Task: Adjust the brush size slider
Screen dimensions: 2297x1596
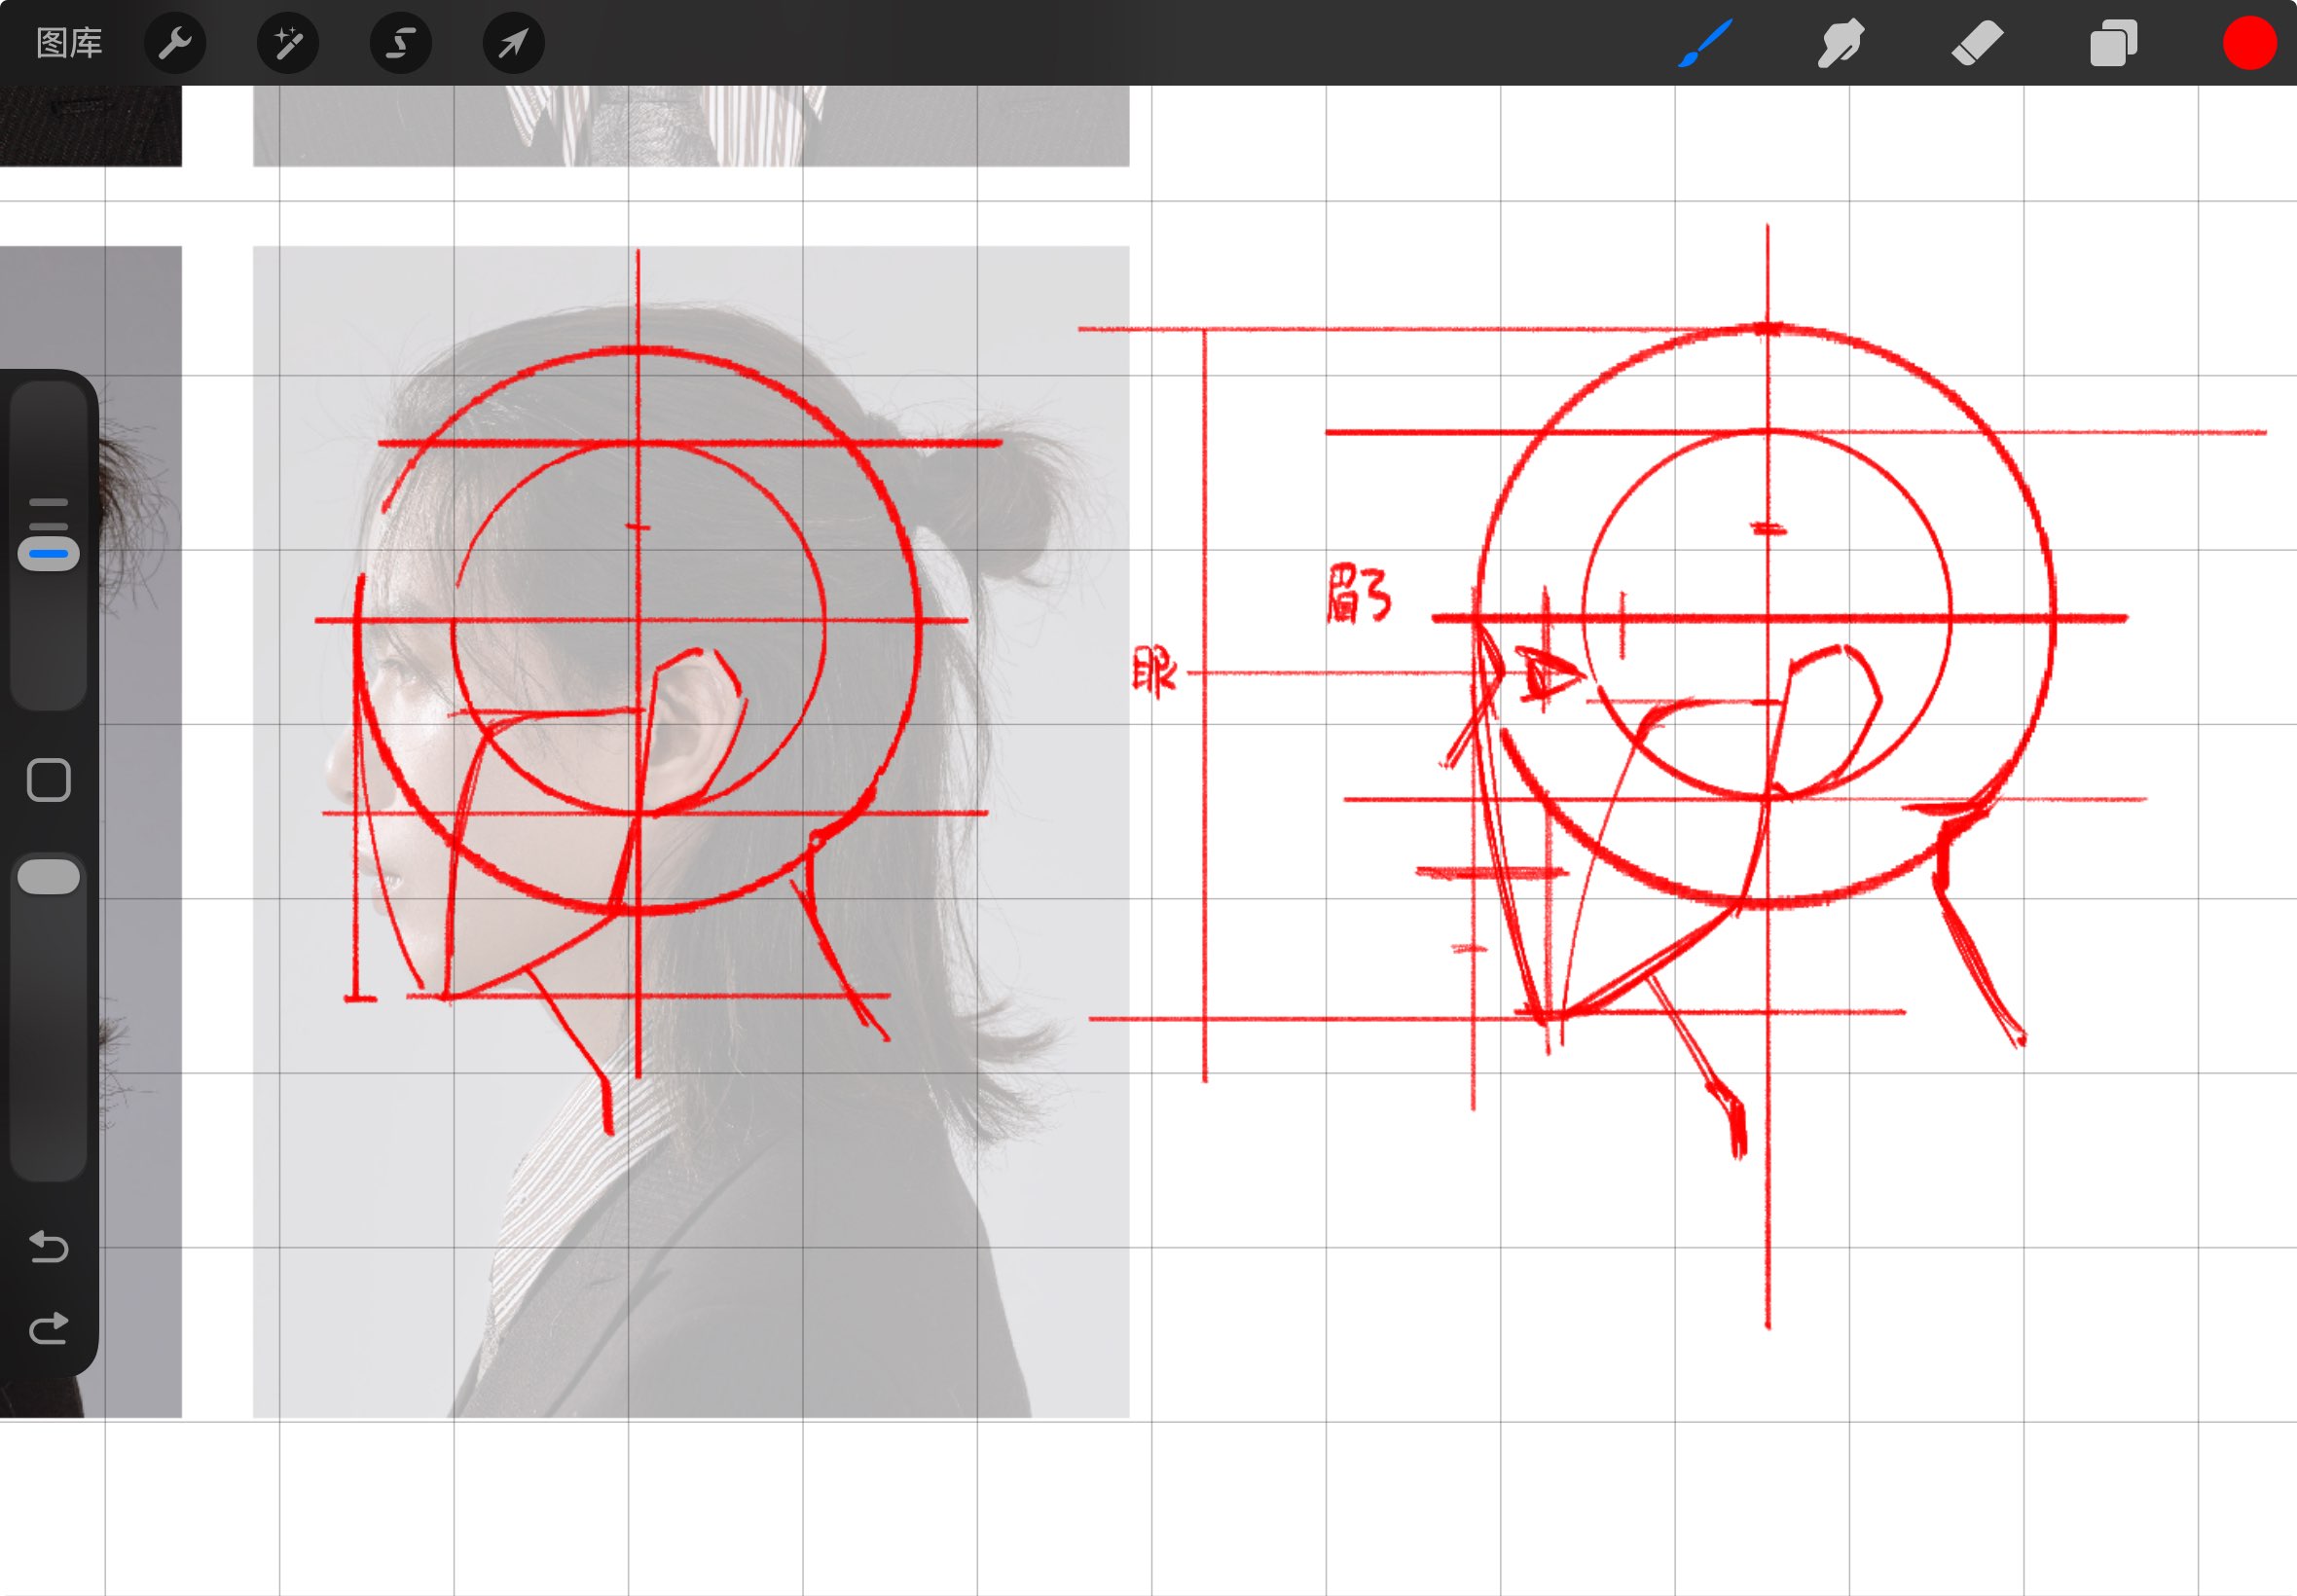Action: [49, 545]
